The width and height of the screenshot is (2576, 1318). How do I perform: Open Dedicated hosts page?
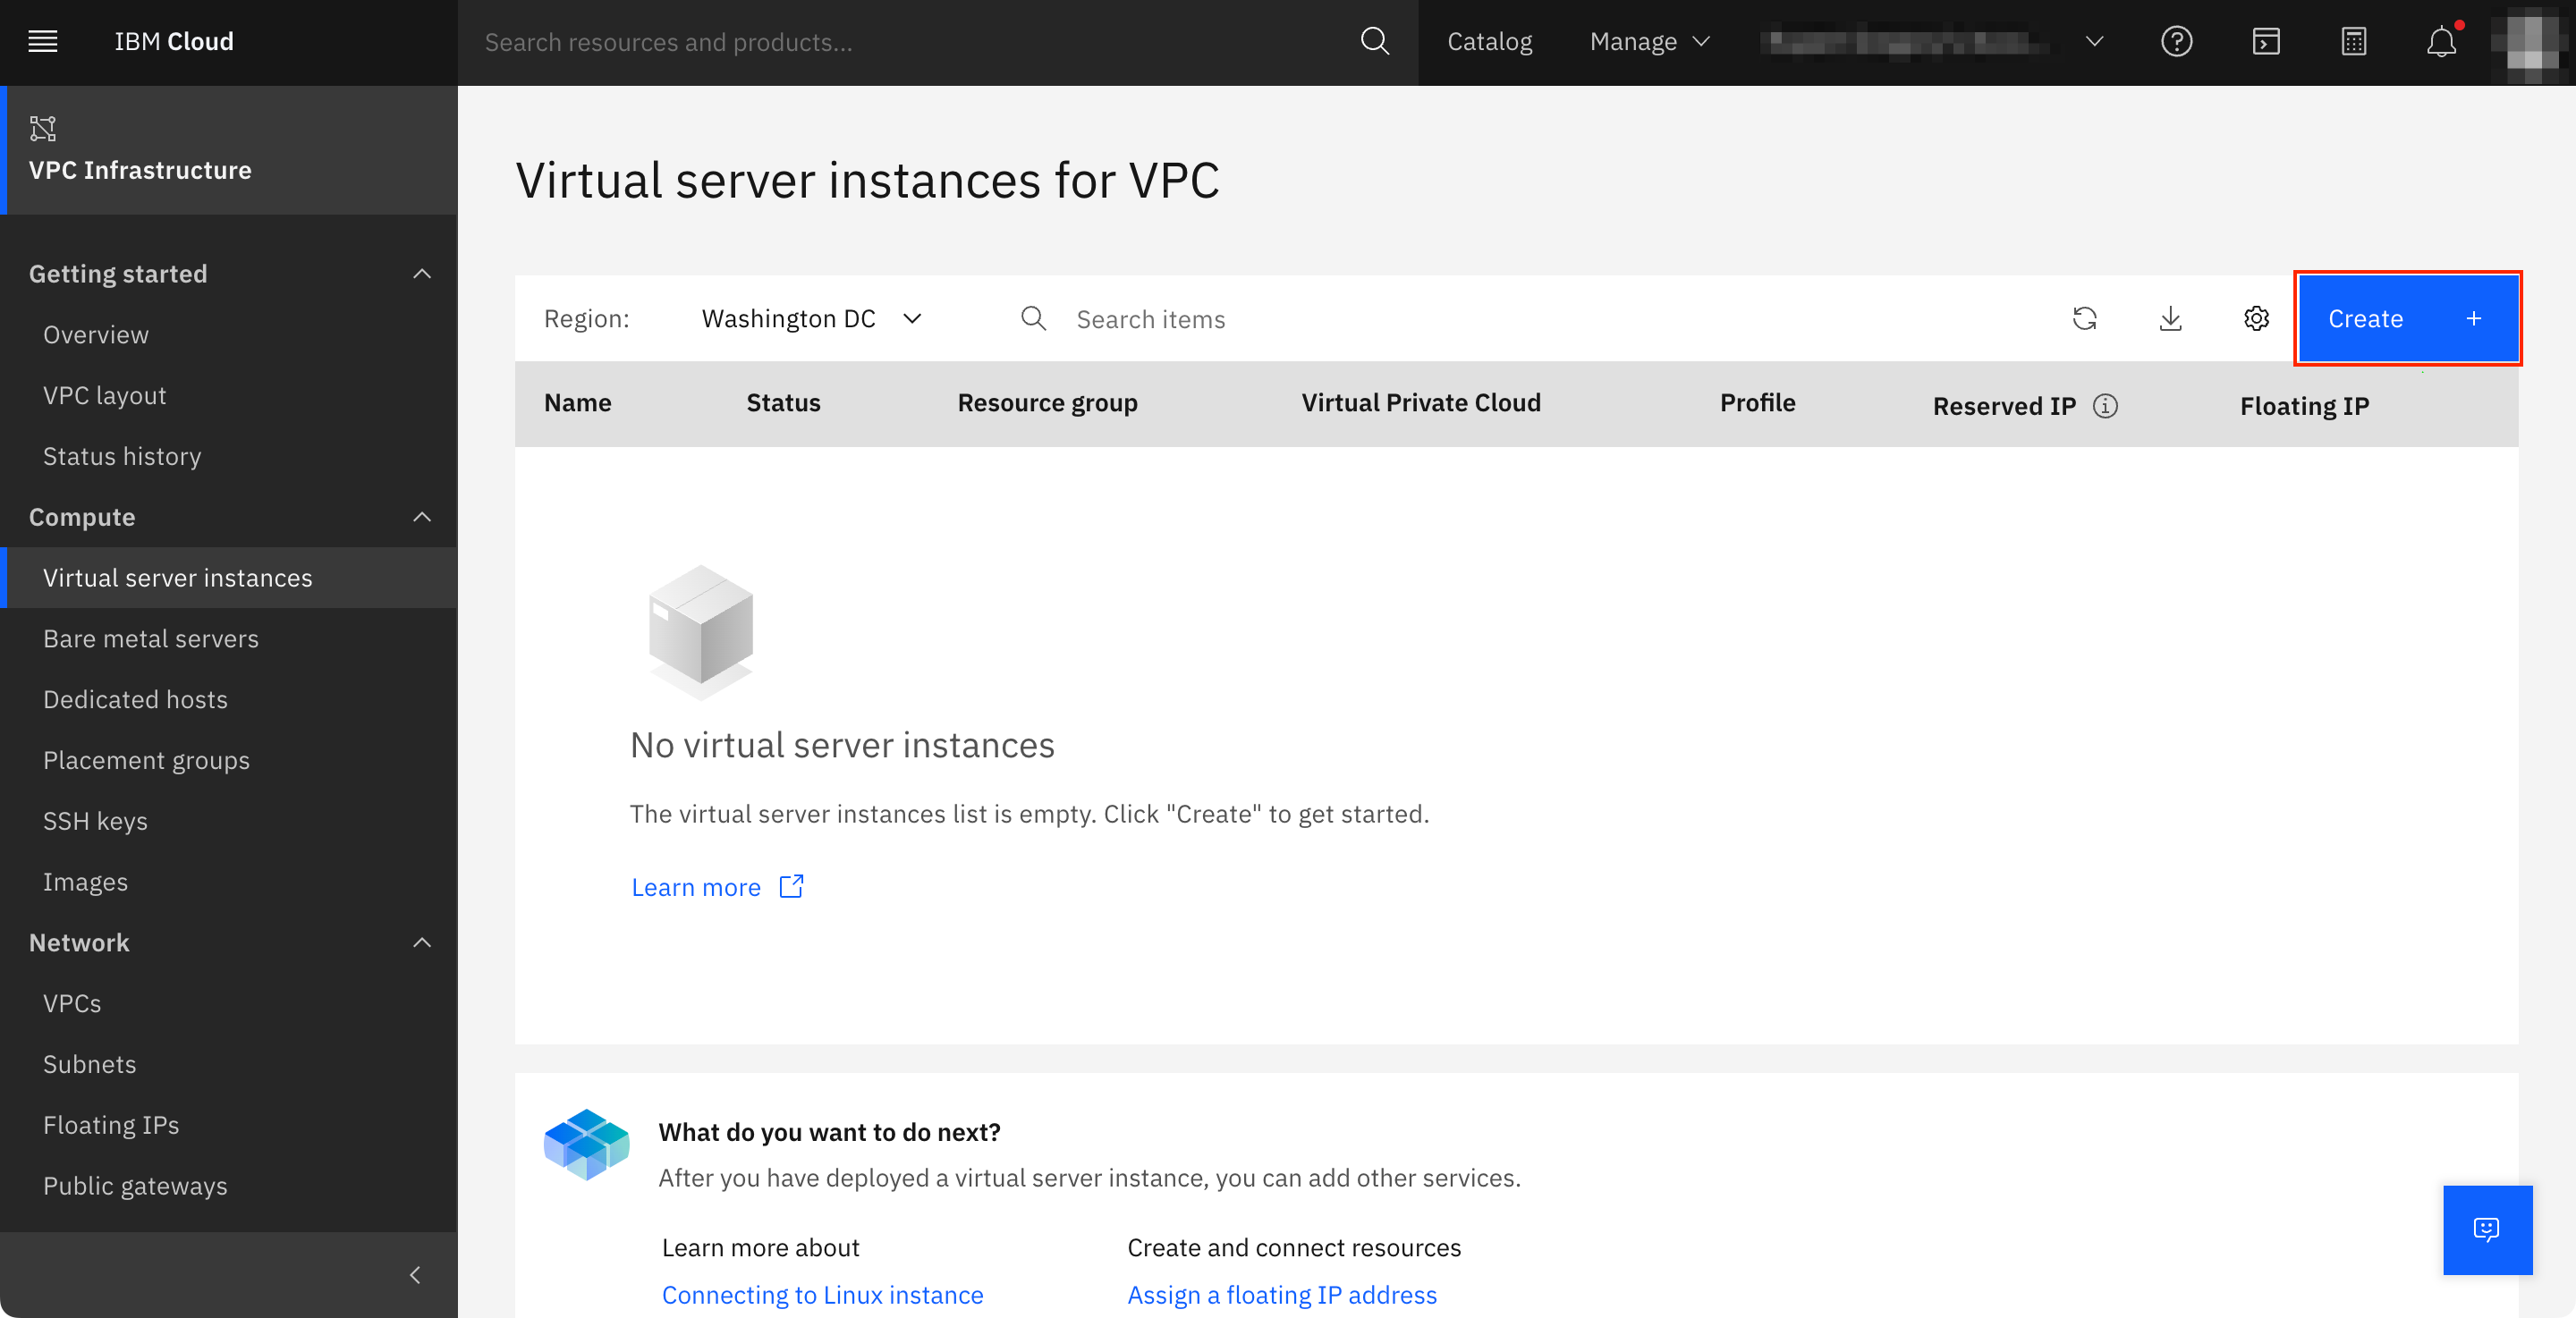(135, 700)
